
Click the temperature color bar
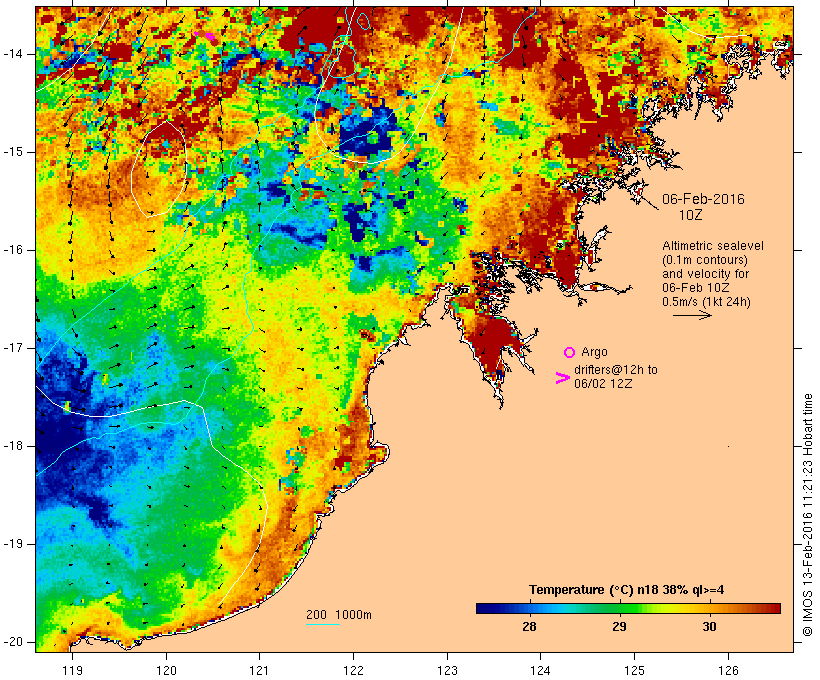pyautogui.click(x=628, y=608)
